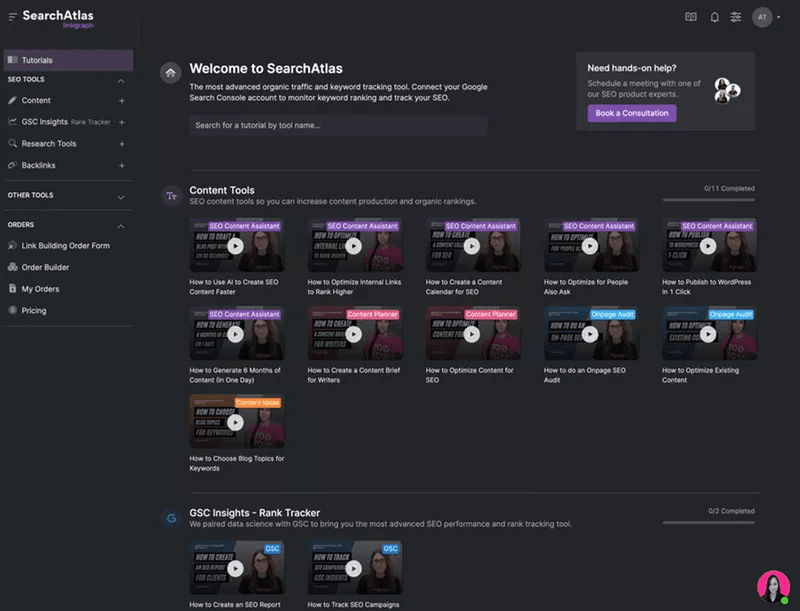Click the Google icon beside GSC Insights heading
The width and height of the screenshot is (800, 611).
[171, 517]
